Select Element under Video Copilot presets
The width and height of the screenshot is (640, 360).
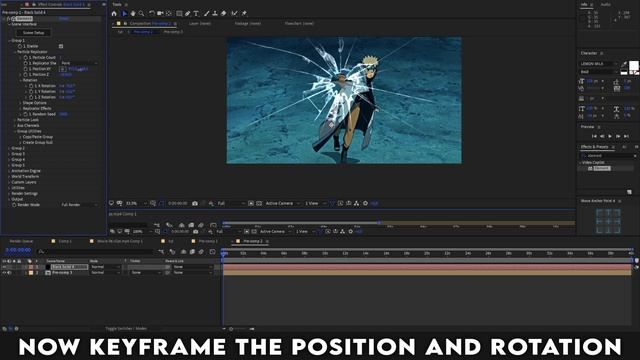click(602, 168)
